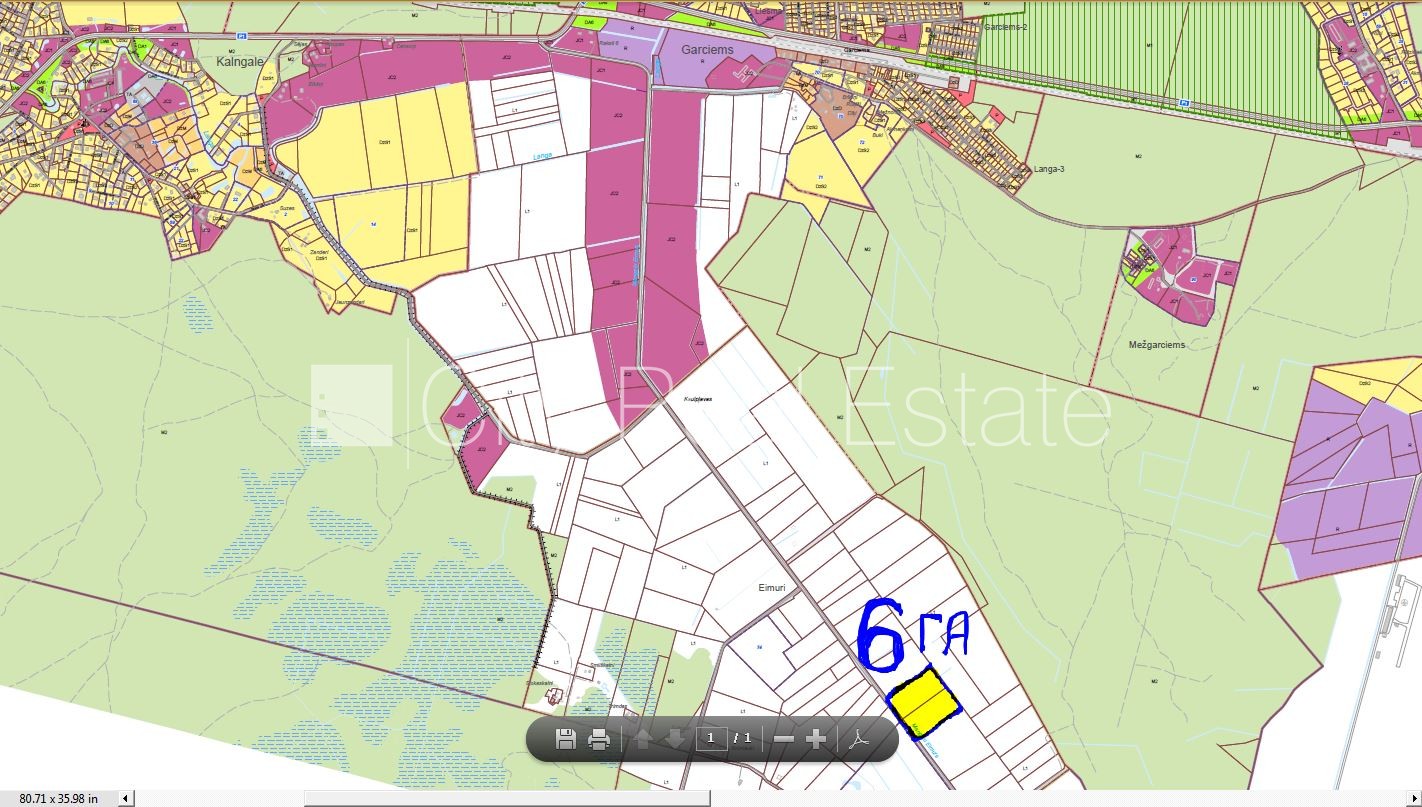Click the Save floppy disk icon
The height and width of the screenshot is (807, 1422).
pyautogui.click(x=565, y=739)
